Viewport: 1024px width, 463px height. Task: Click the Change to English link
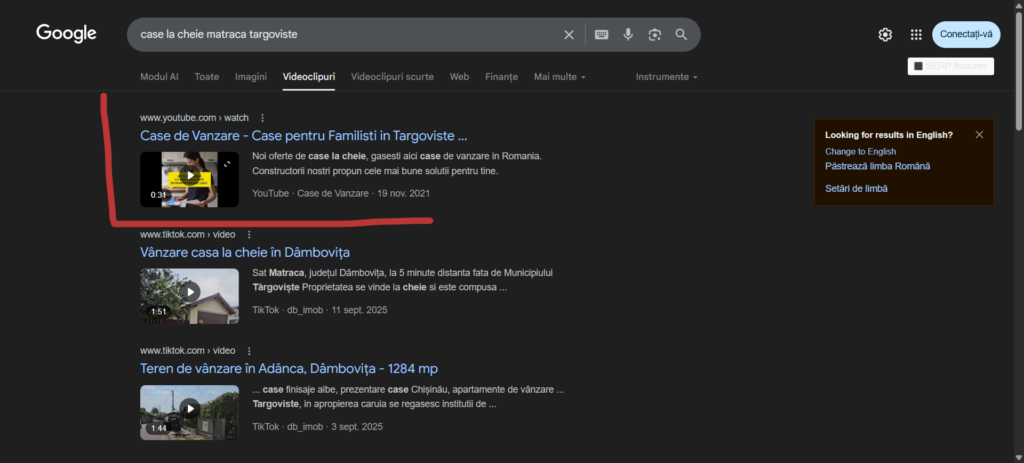[860, 152]
